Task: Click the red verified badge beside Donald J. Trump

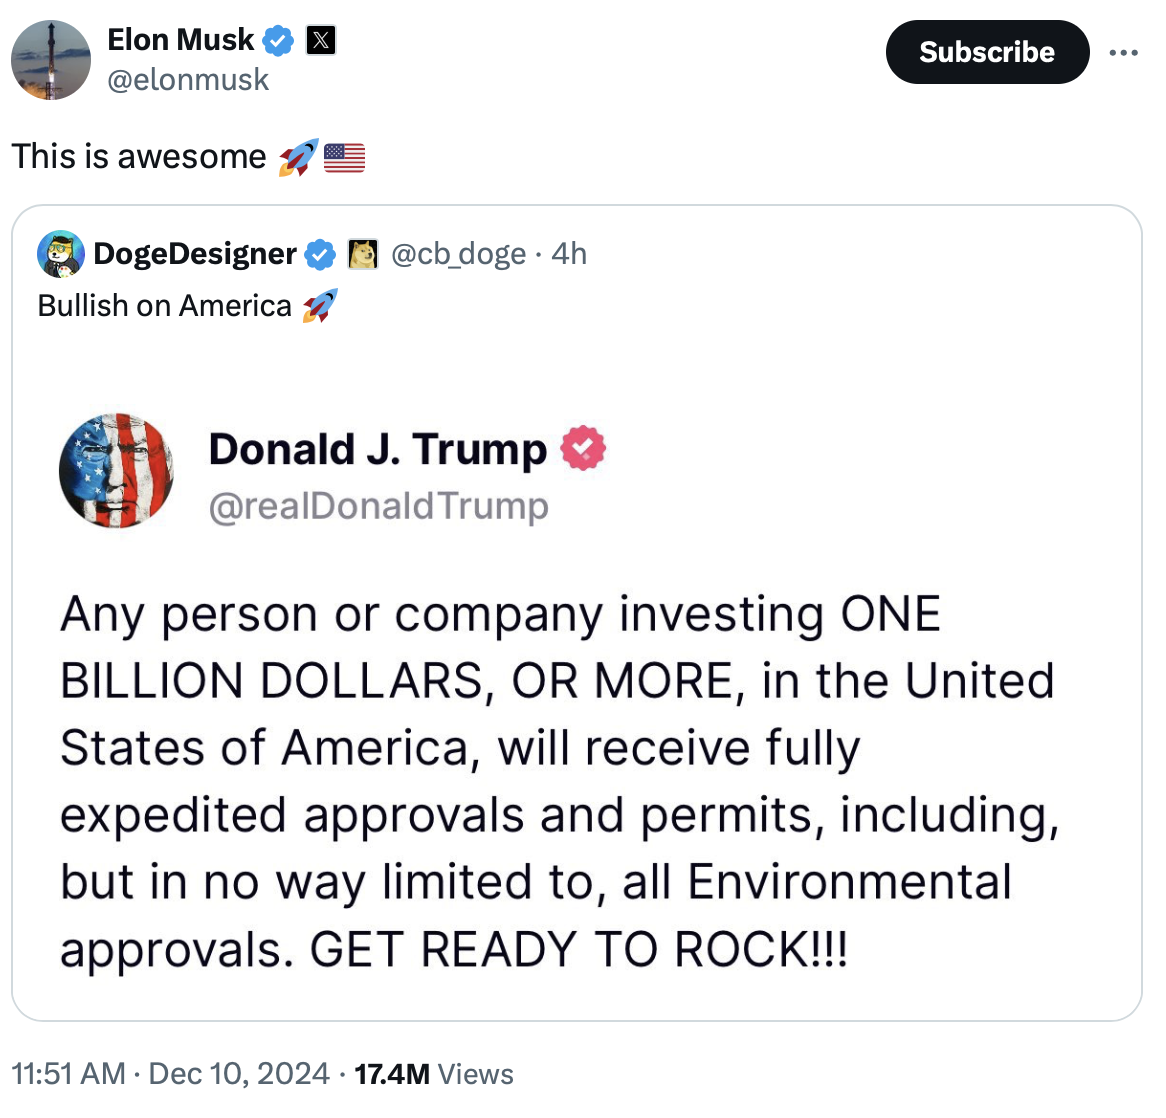Action: pos(583,448)
